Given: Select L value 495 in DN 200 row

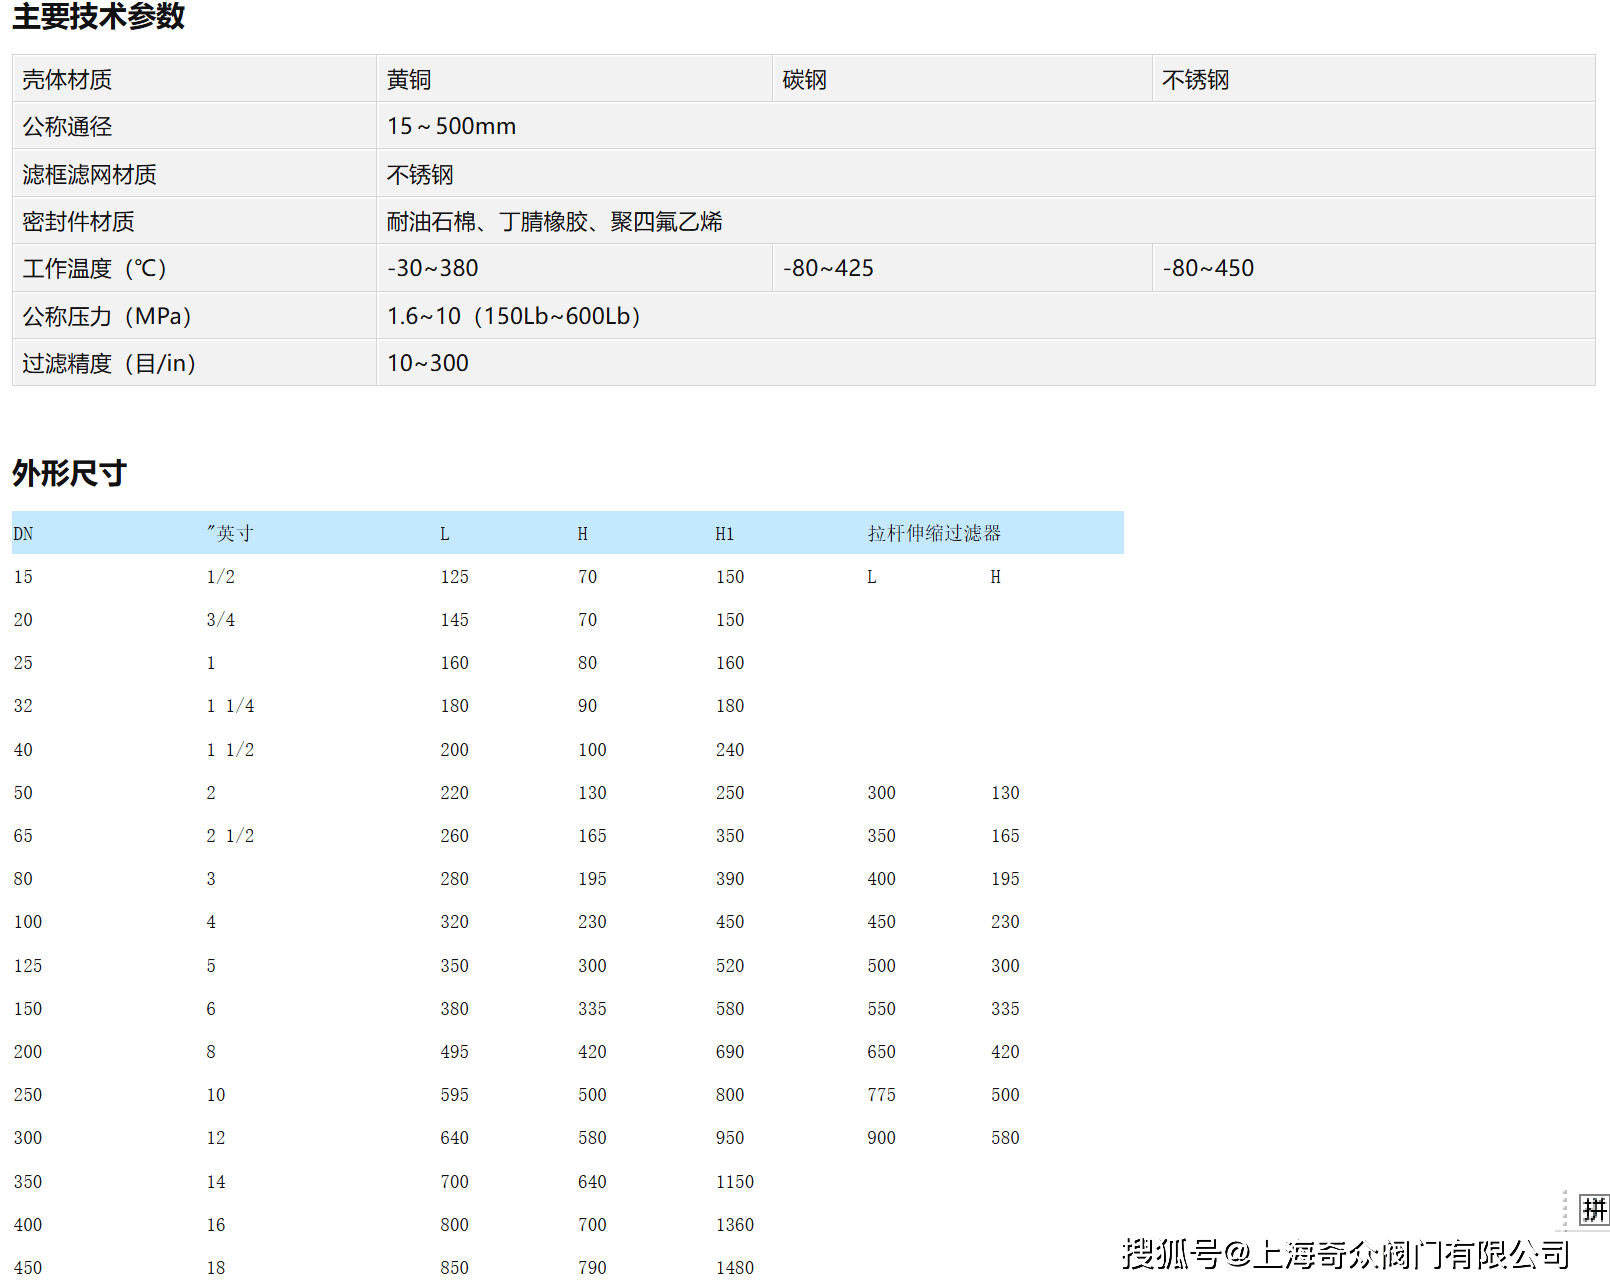Looking at the screenshot, I should (x=454, y=1052).
